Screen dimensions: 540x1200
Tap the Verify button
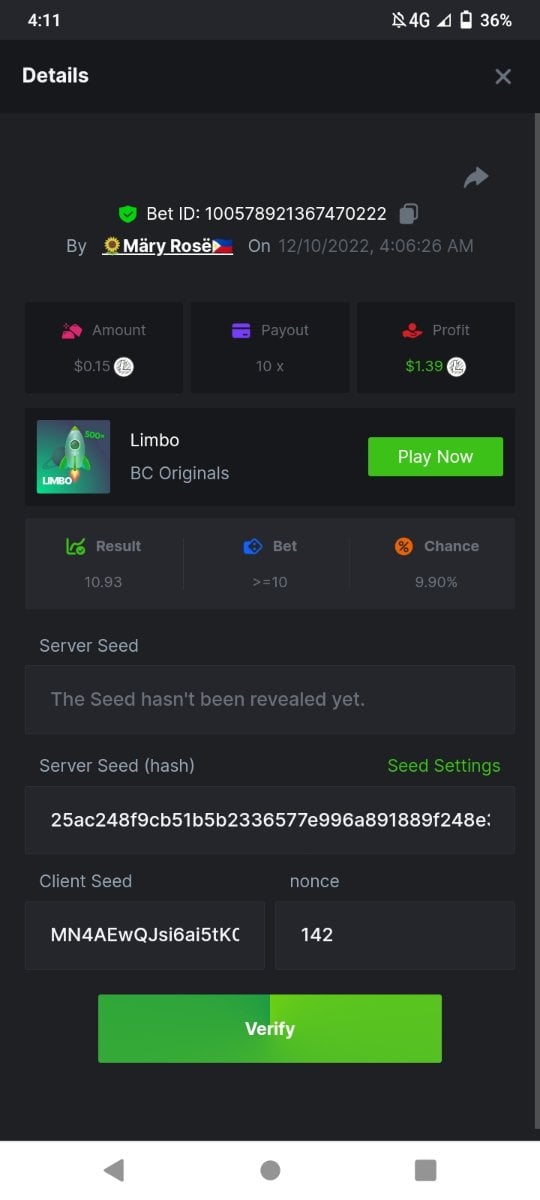(270, 1028)
